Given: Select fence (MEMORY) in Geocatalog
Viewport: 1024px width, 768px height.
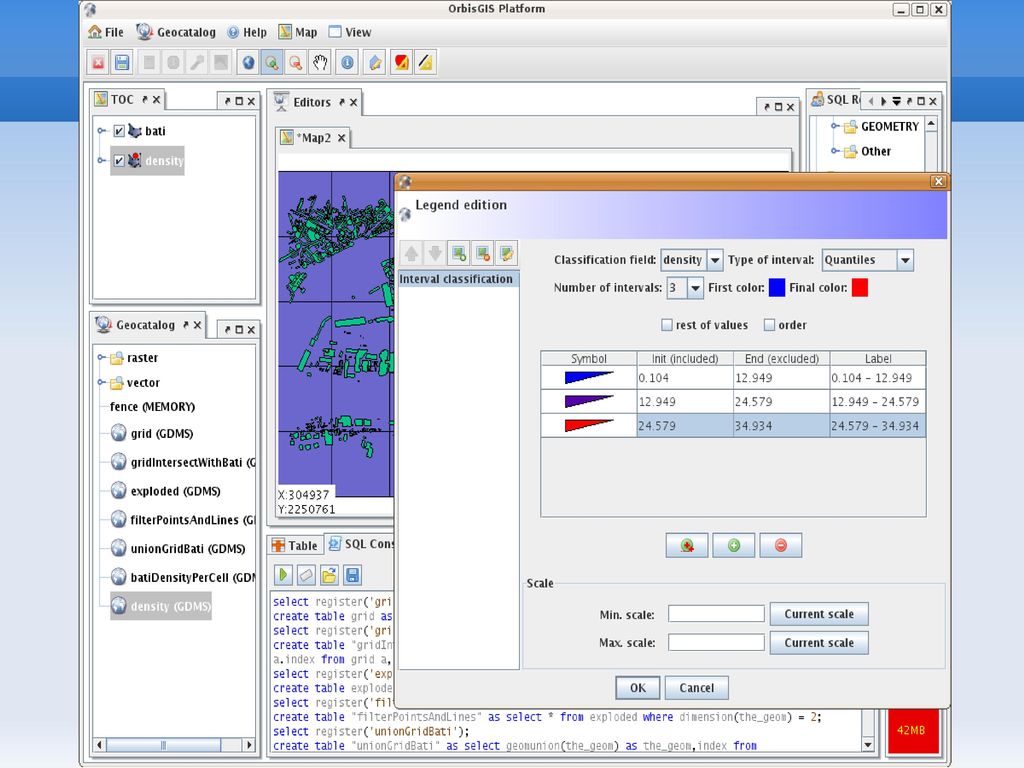Looking at the screenshot, I should click(x=152, y=406).
